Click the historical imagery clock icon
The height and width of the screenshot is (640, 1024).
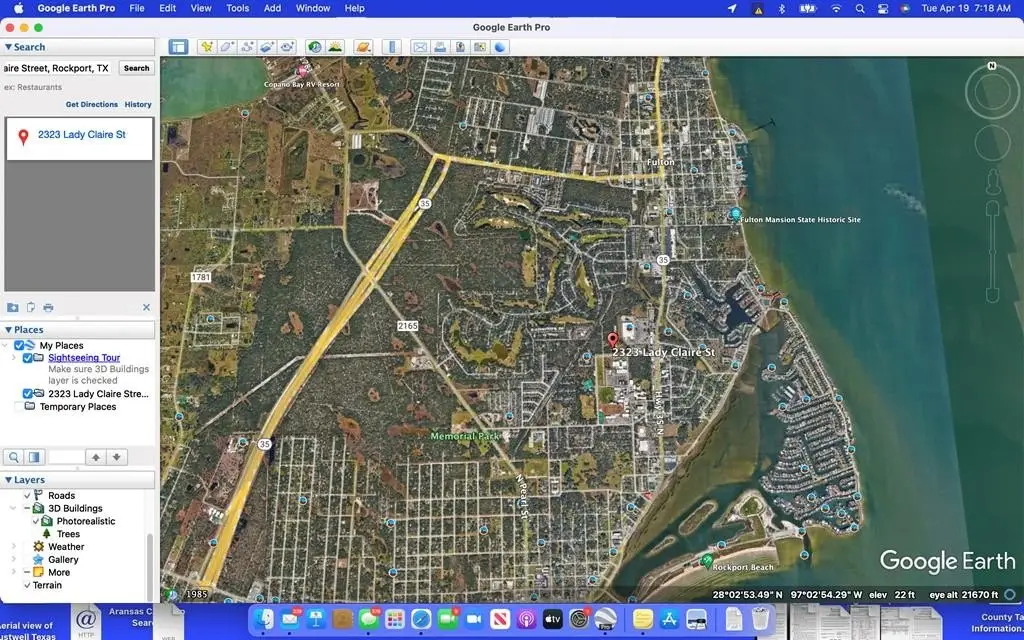(315, 47)
